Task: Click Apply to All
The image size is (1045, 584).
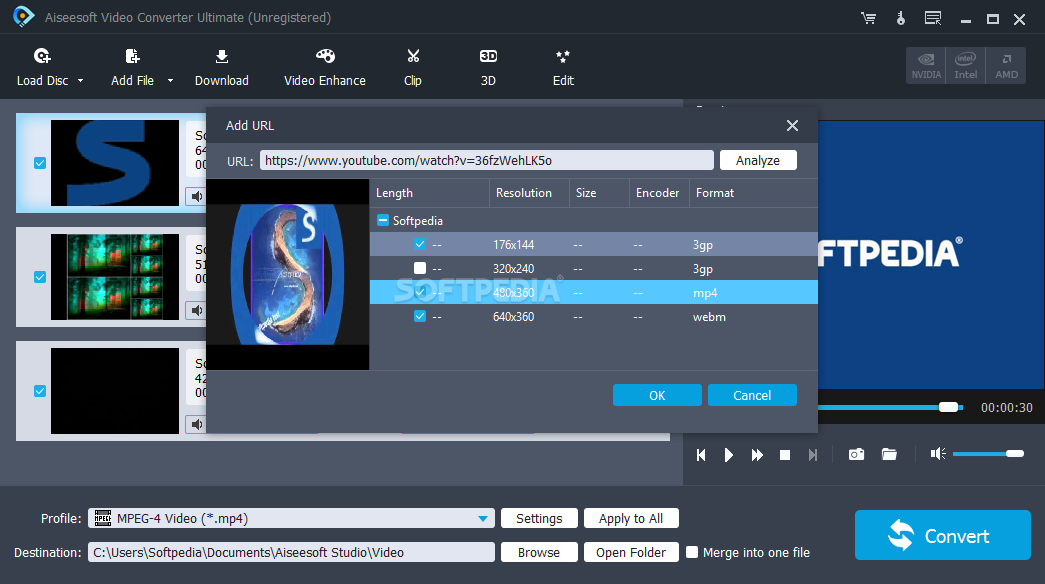Action: pyautogui.click(x=631, y=519)
